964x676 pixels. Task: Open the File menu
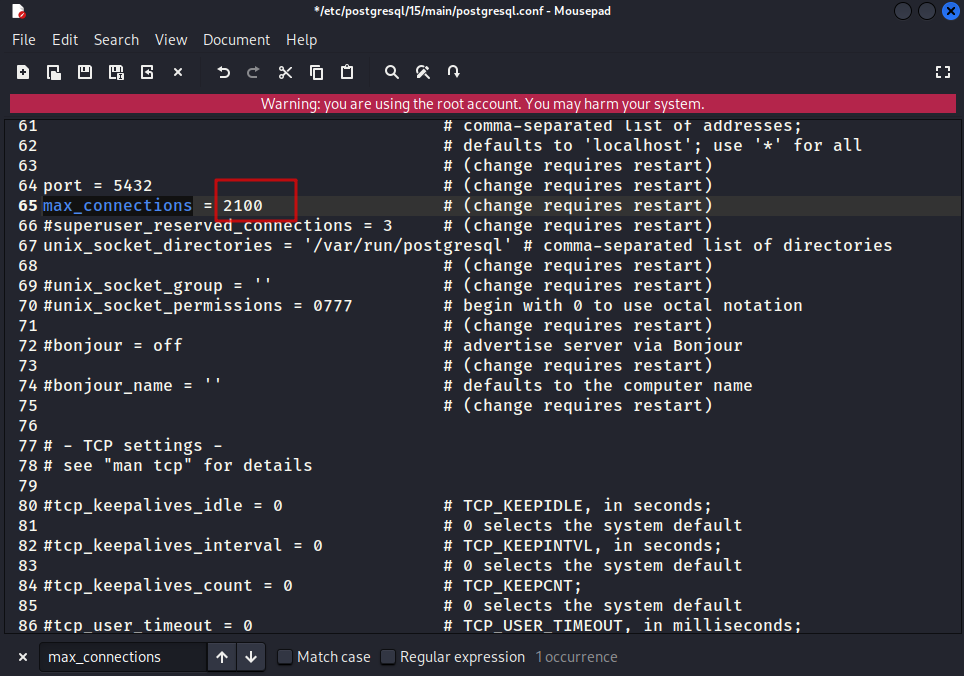tap(24, 40)
